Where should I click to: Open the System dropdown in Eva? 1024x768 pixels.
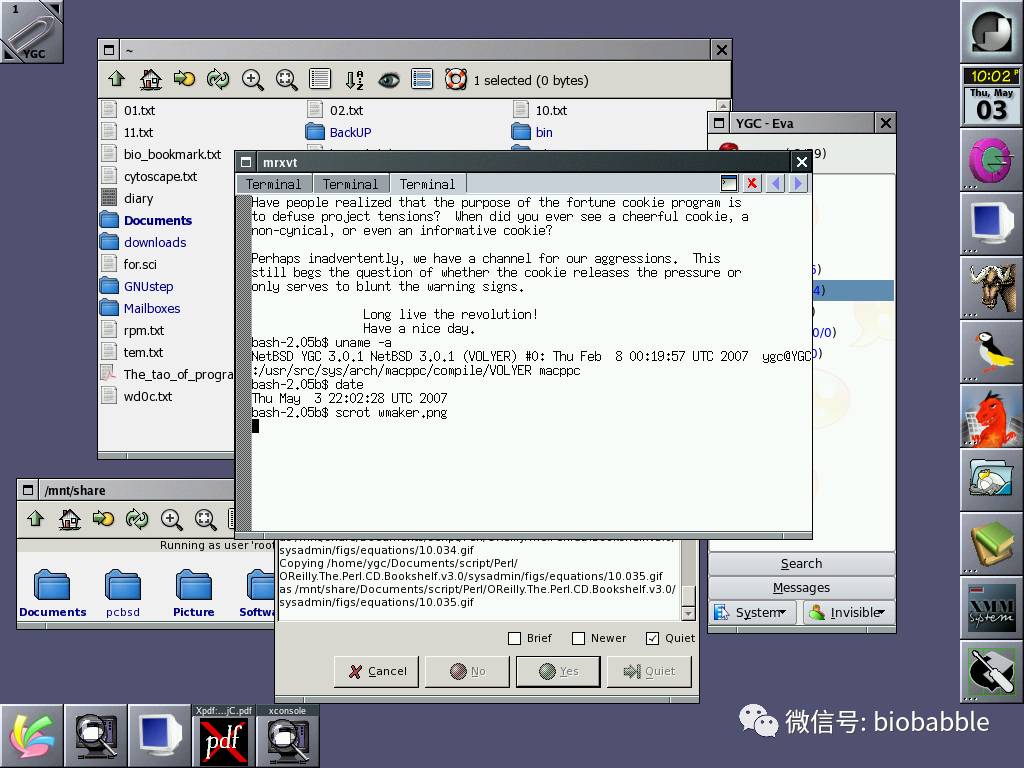pos(754,612)
